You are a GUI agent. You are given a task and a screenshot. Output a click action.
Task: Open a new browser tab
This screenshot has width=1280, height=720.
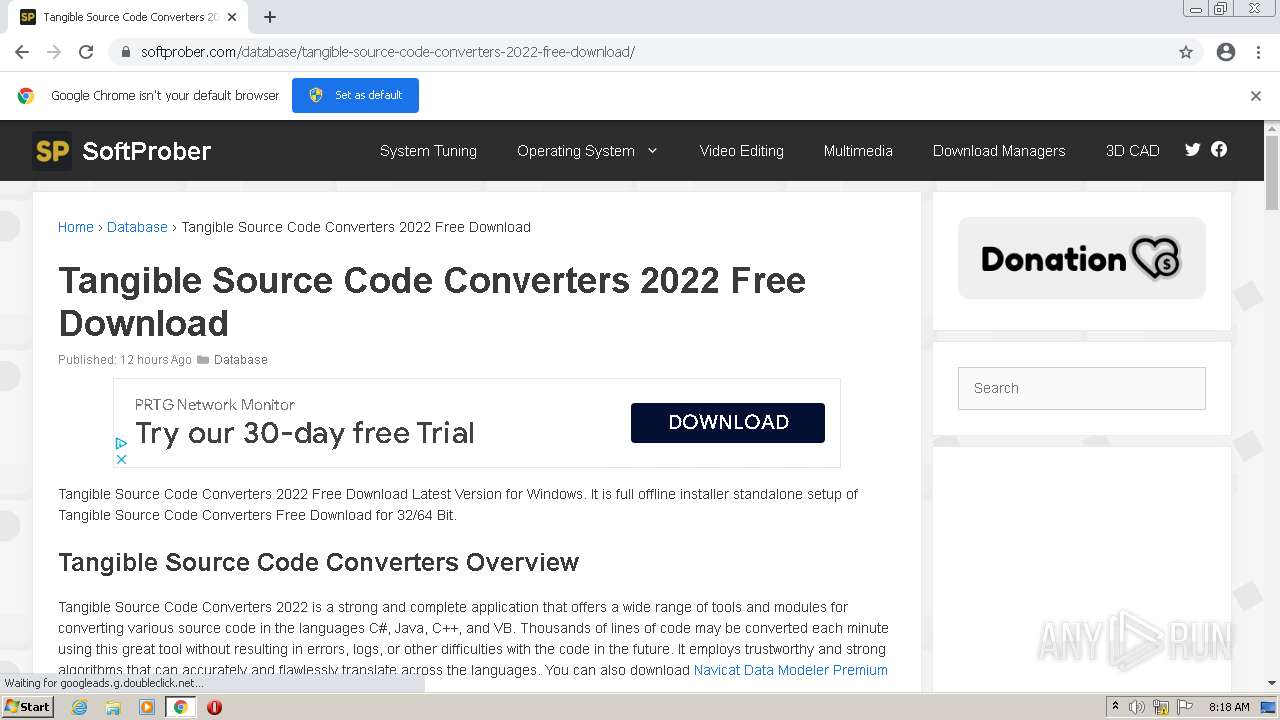point(270,17)
